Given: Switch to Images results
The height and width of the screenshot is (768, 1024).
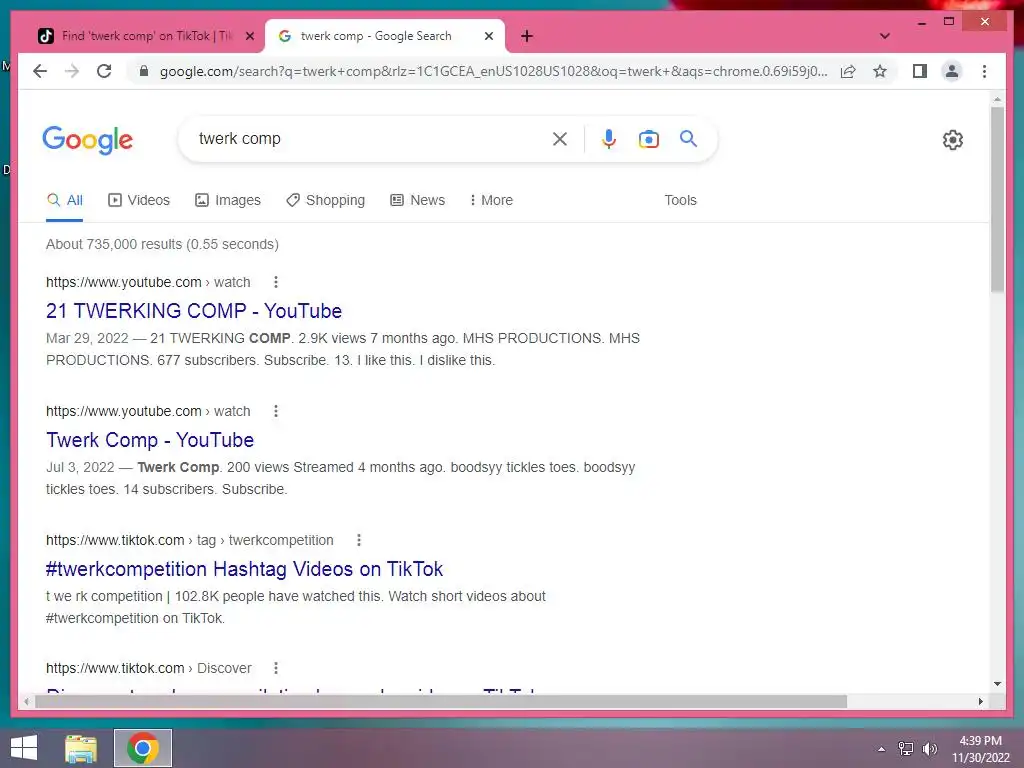Looking at the screenshot, I should 228,200.
